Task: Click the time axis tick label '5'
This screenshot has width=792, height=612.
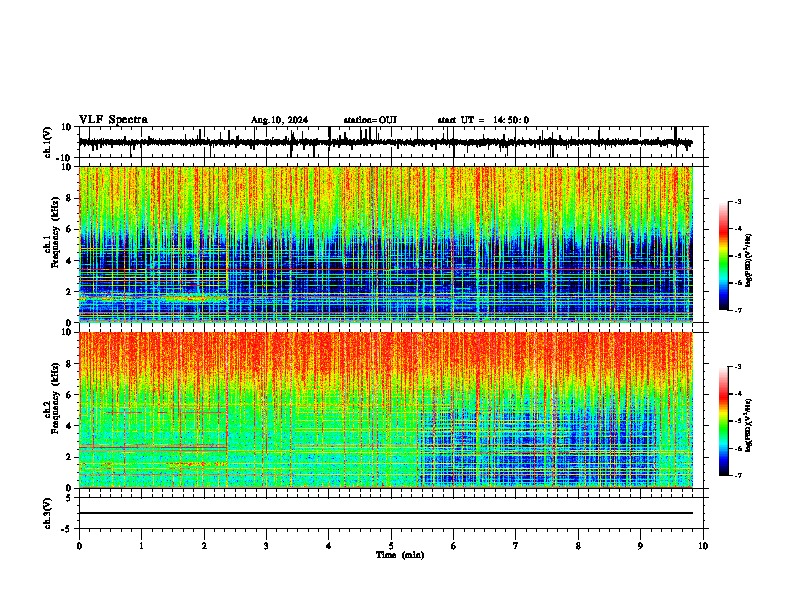Action: click(391, 546)
